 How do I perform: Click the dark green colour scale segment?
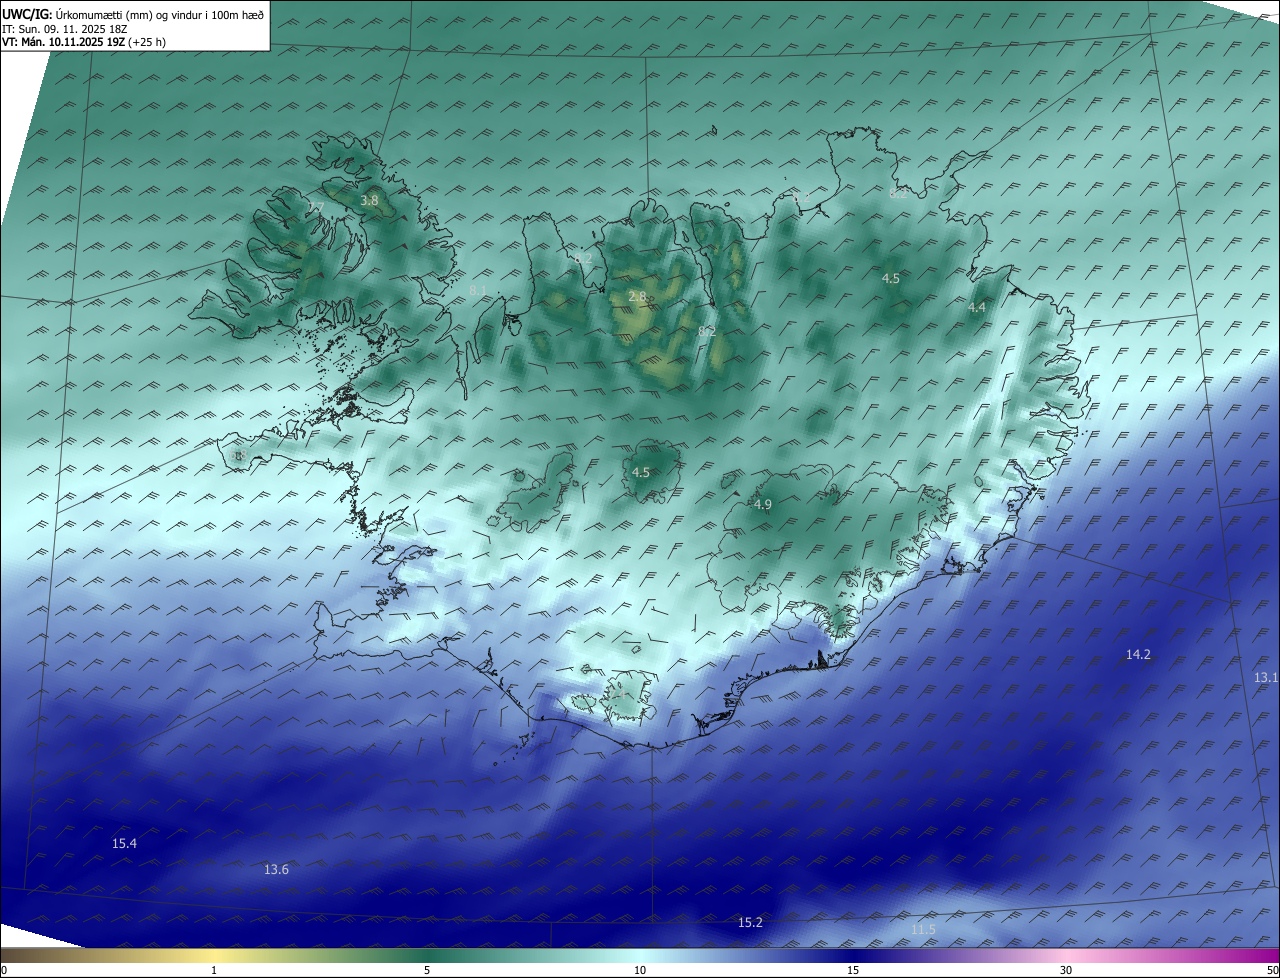point(427,955)
